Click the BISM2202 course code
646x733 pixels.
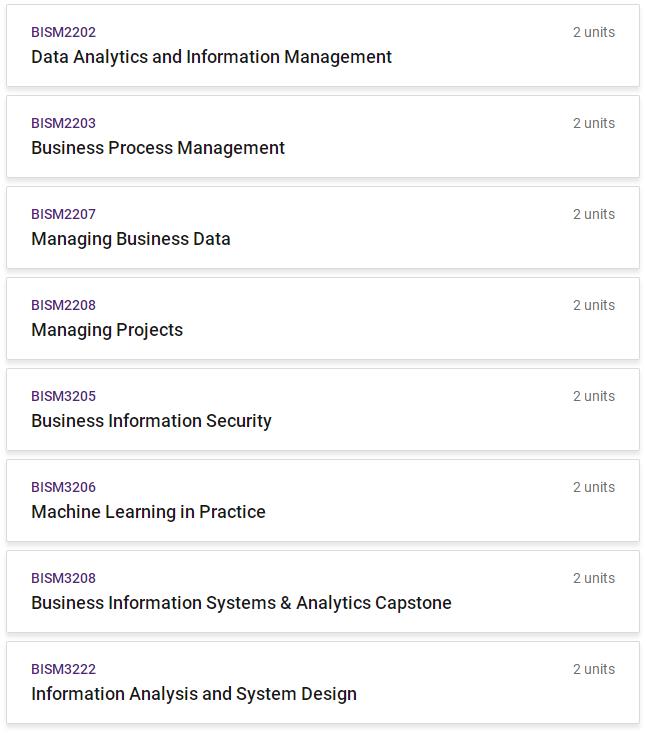[x=63, y=32]
